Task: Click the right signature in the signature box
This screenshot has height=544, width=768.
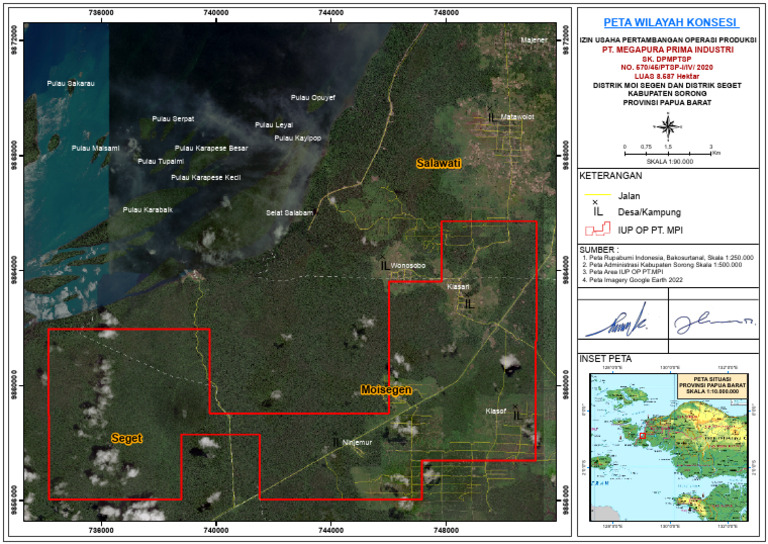Action: 714,324
